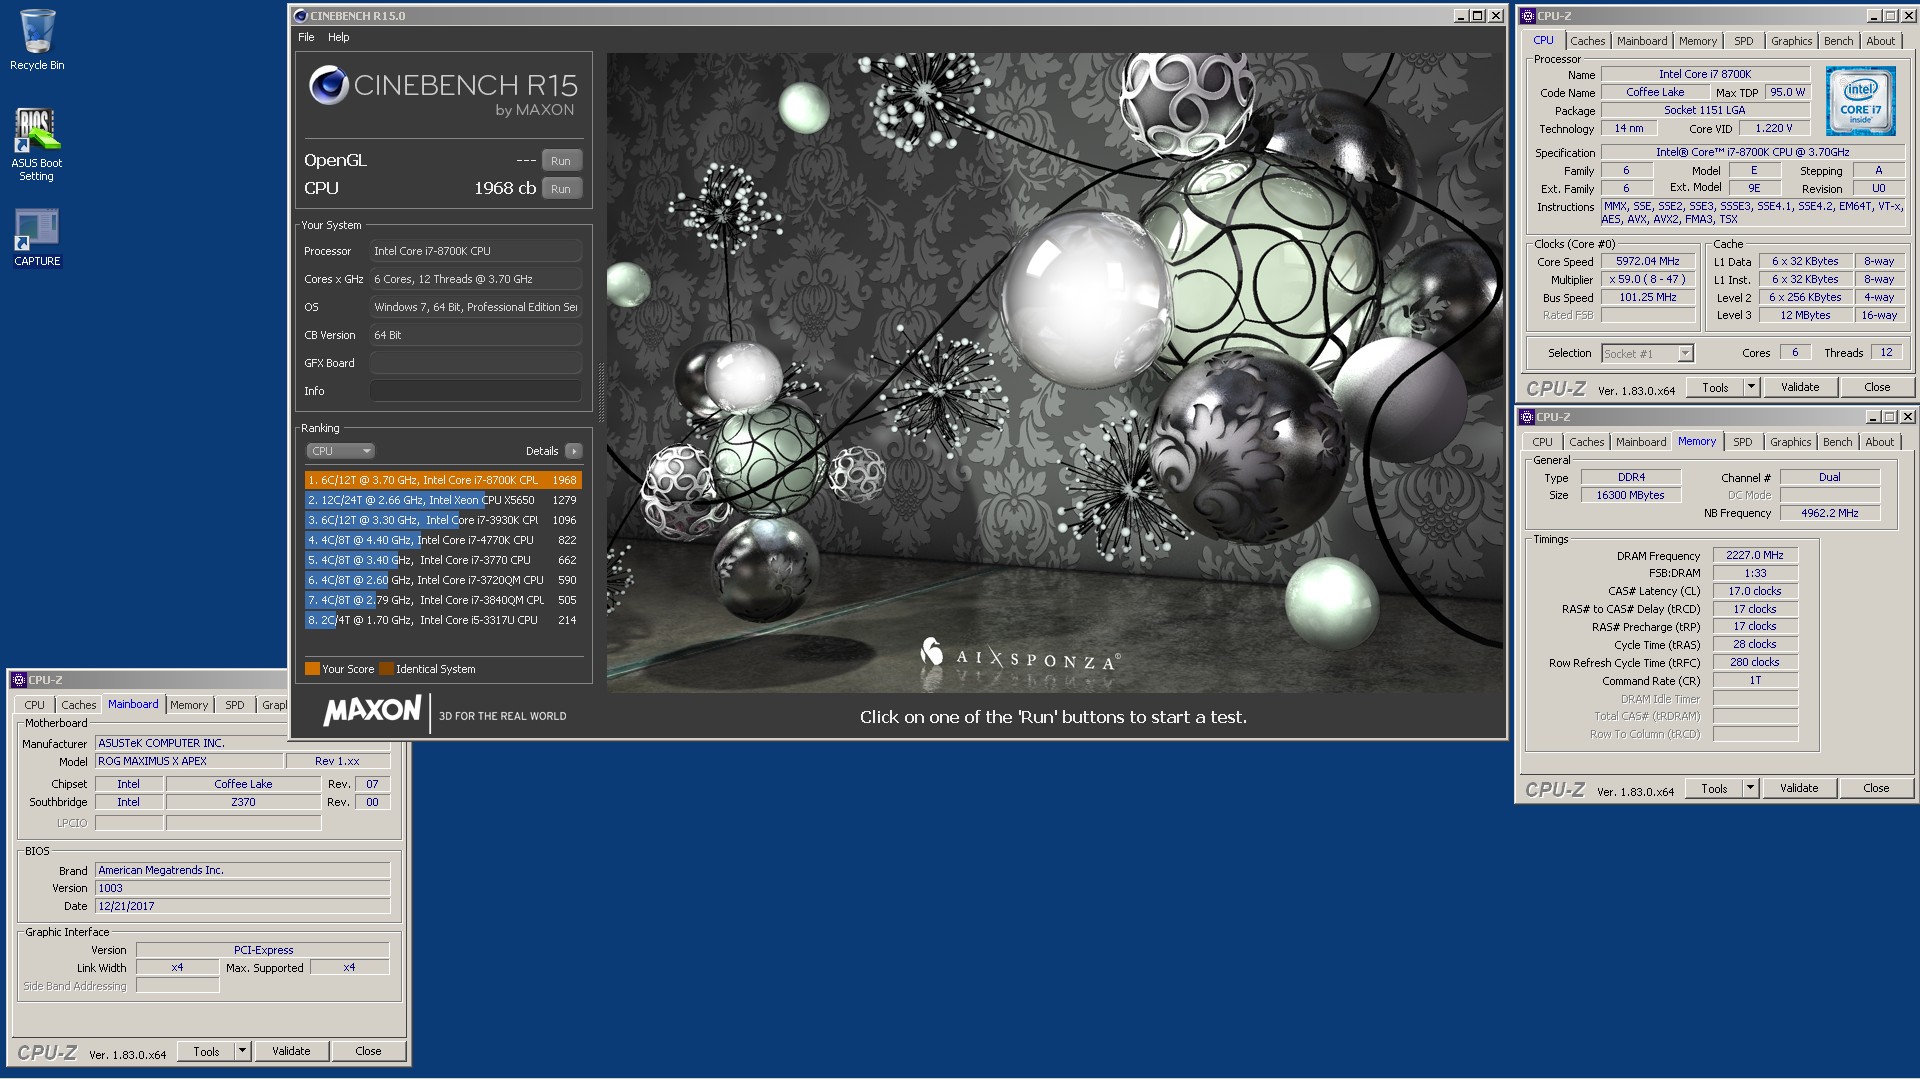This screenshot has width=1920, height=1080.
Task: Click CPU-Z icon in top-right window title
Action: pyautogui.click(x=1527, y=16)
